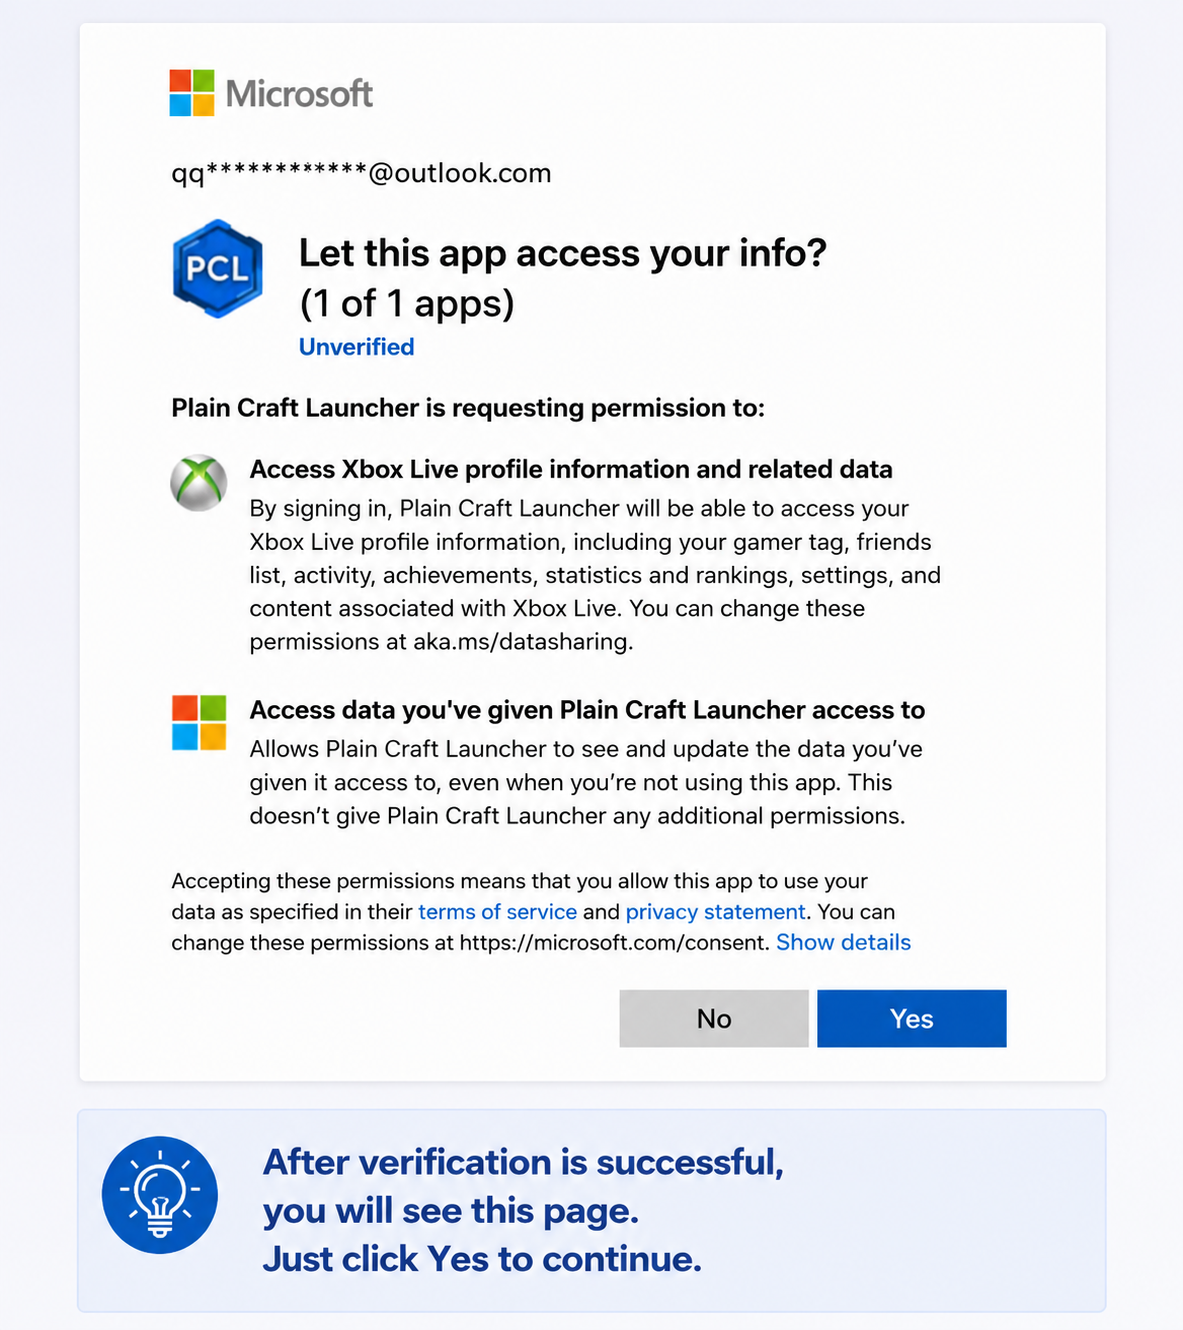1183x1330 pixels.
Task: Click the Microsoft logo at the top
Action: [x=271, y=93]
